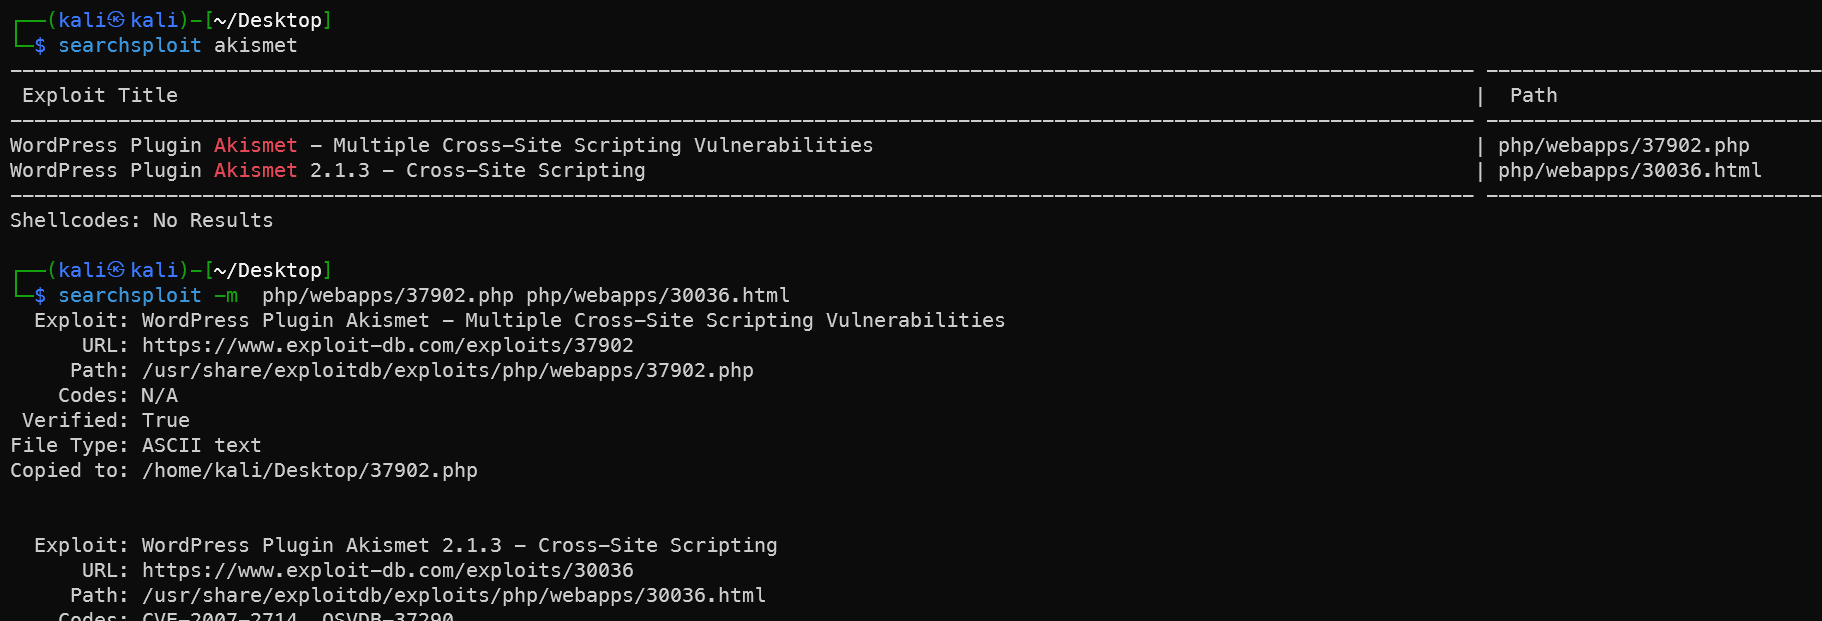This screenshot has width=1822, height=621.
Task: Click the full path /usr/share/exploitdb/exploits/php/webapps/30036.html
Action: [x=454, y=595]
